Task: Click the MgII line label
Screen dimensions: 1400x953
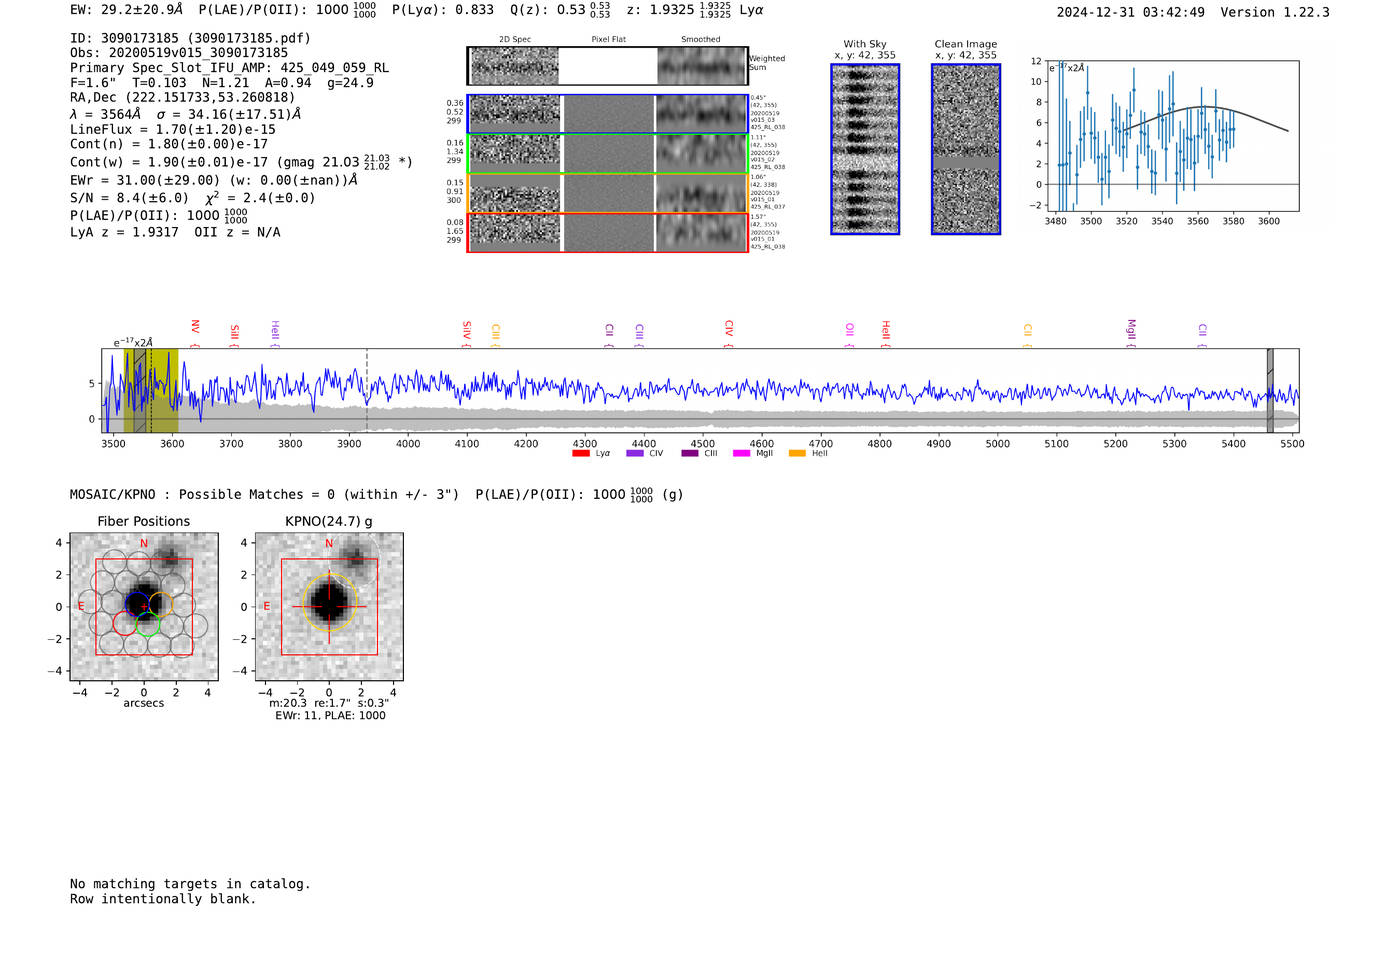Action: tap(1132, 329)
